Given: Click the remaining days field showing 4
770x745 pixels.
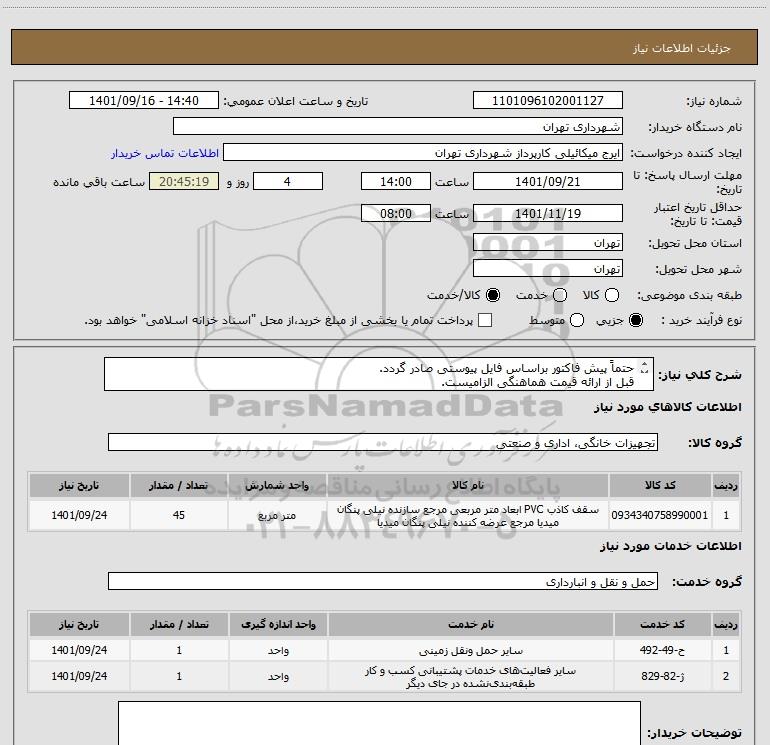Looking at the screenshot, I should pyautogui.click(x=288, y=181).
